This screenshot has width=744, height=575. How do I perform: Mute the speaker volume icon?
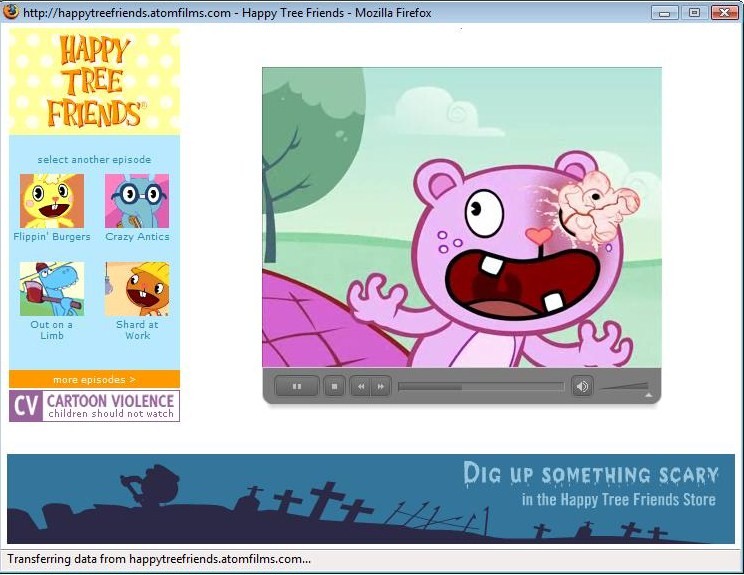click(x=582, y=386)
